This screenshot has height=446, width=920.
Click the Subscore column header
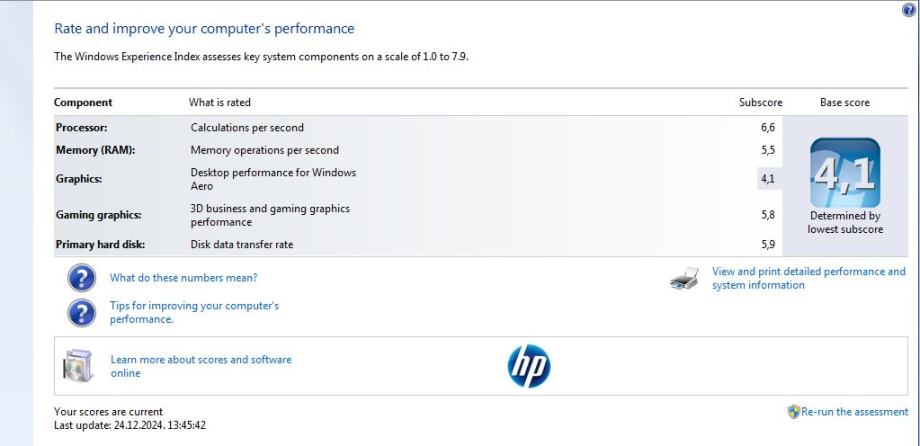(x=760, y=102)
